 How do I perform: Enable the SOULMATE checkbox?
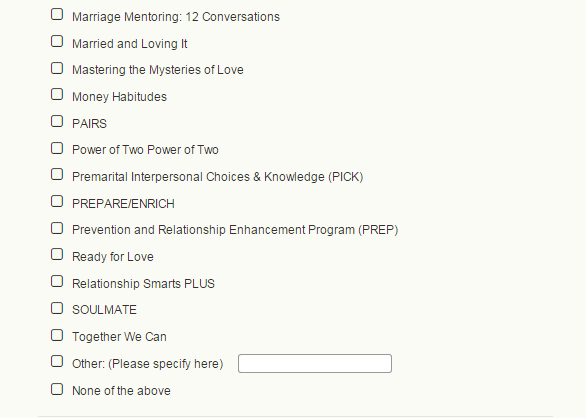click(57, 308)
